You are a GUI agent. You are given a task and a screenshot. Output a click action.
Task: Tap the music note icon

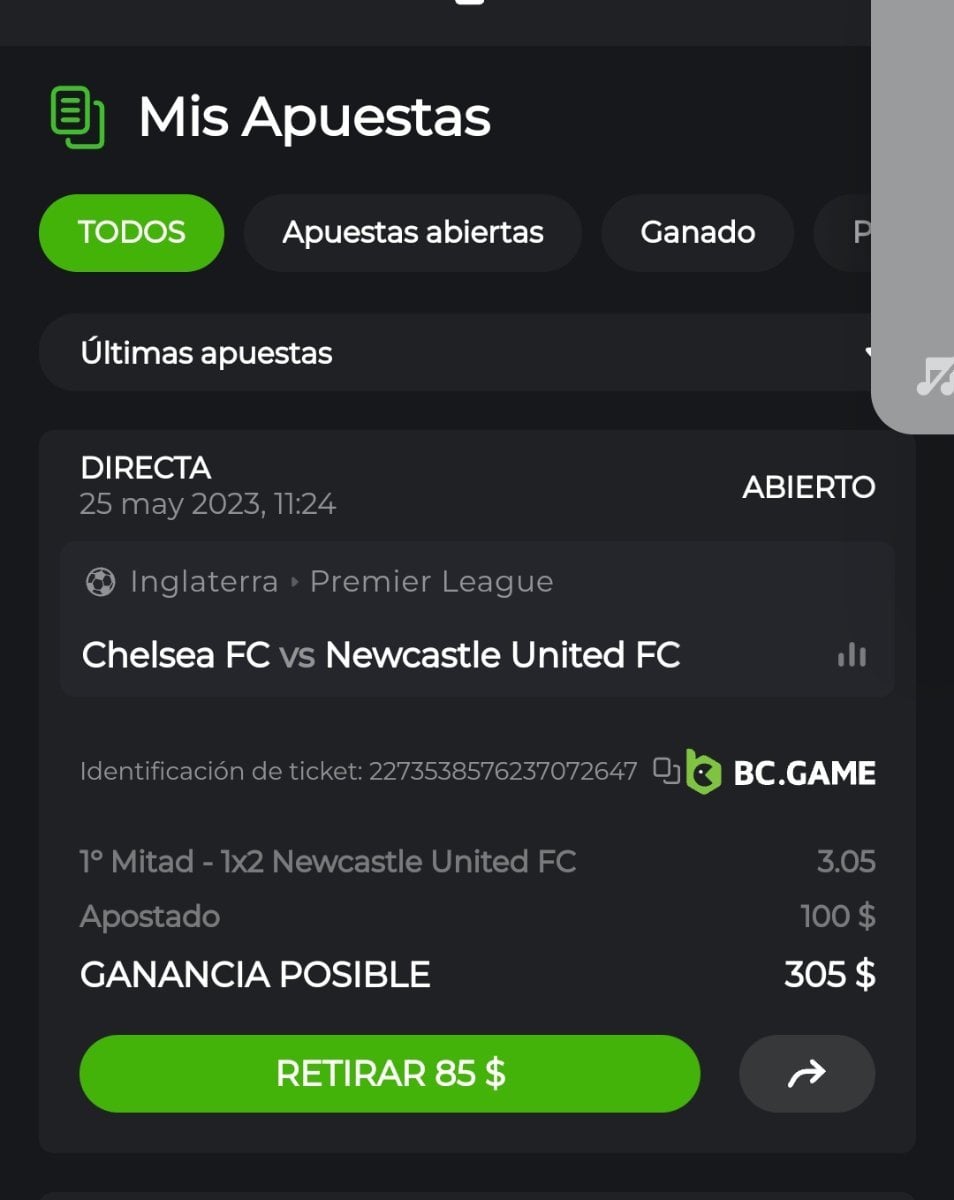(x=935, y=378)
